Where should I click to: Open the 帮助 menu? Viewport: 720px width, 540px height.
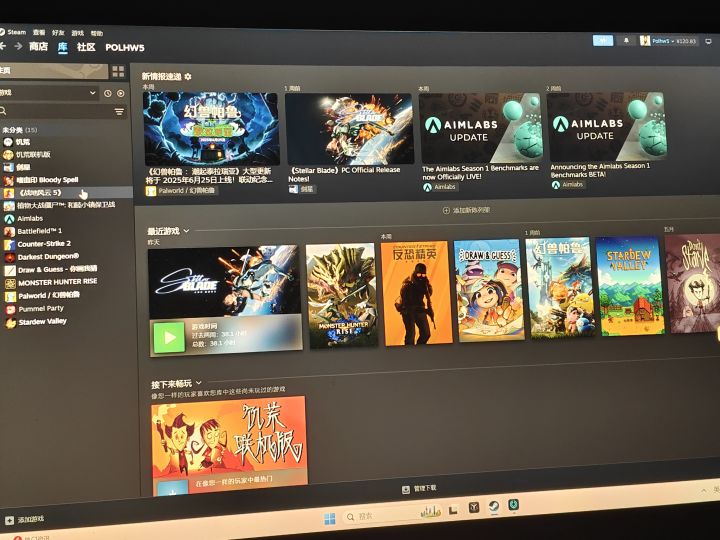(96, 34)
